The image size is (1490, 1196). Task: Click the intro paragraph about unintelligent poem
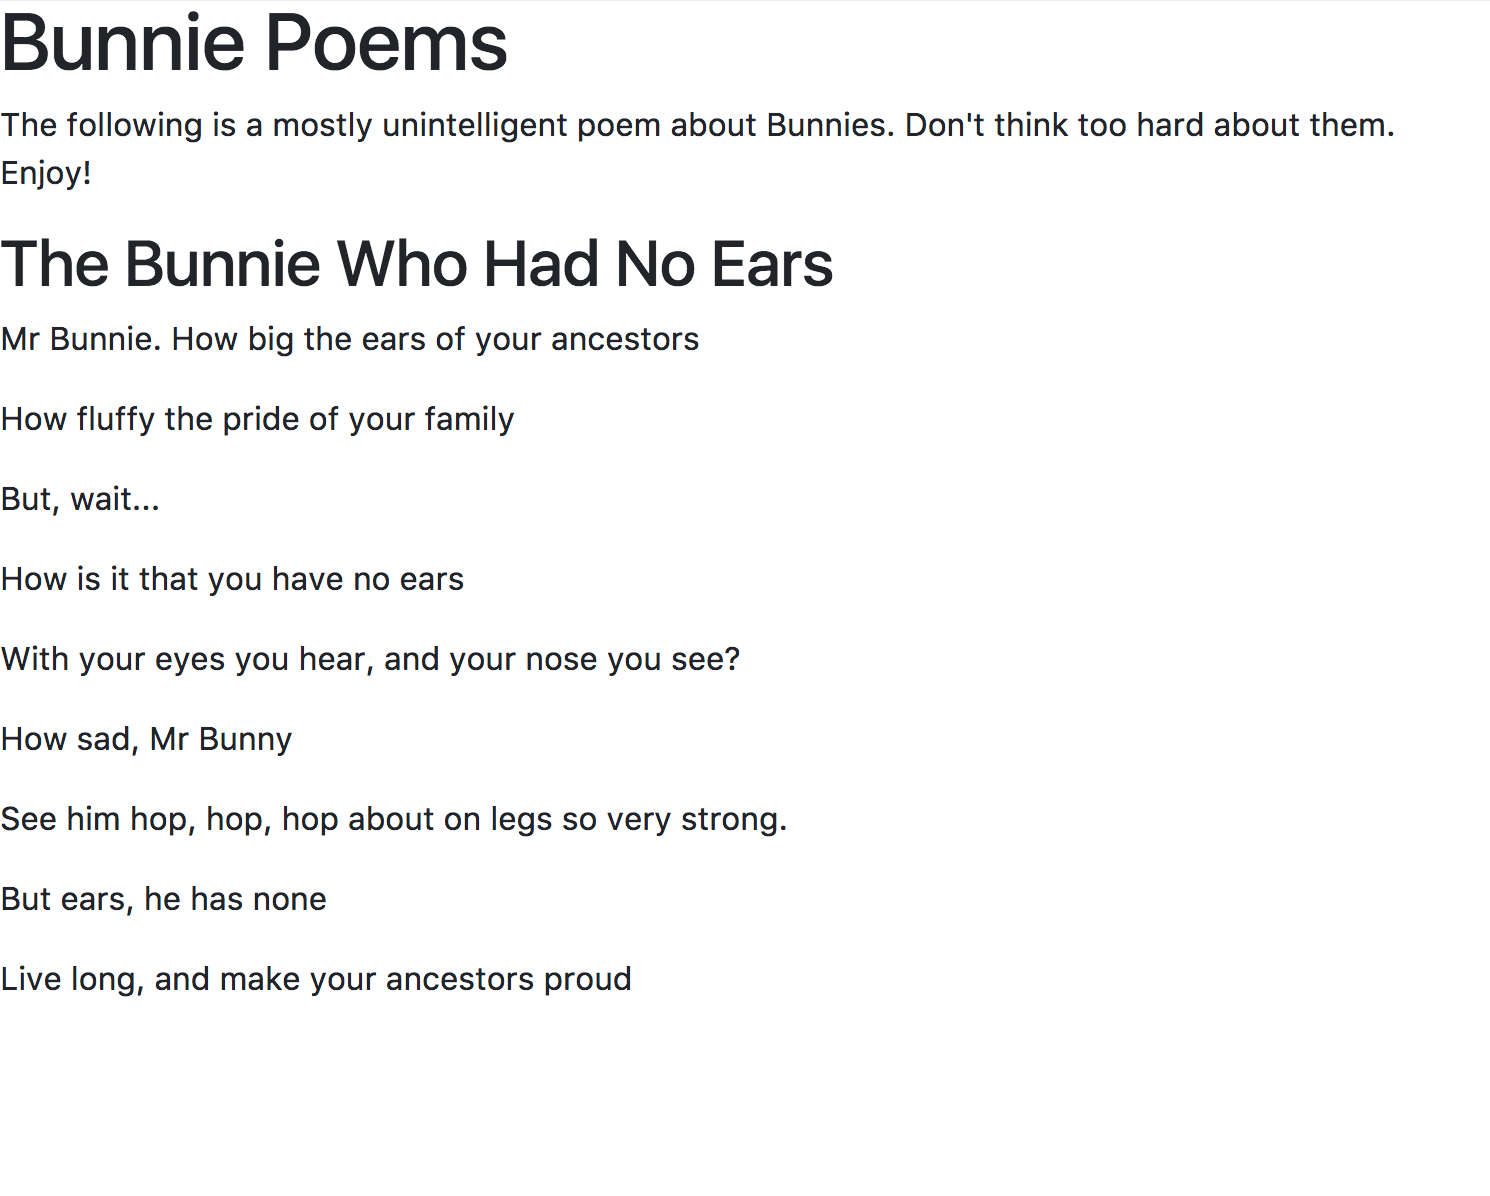click(697, 149)
